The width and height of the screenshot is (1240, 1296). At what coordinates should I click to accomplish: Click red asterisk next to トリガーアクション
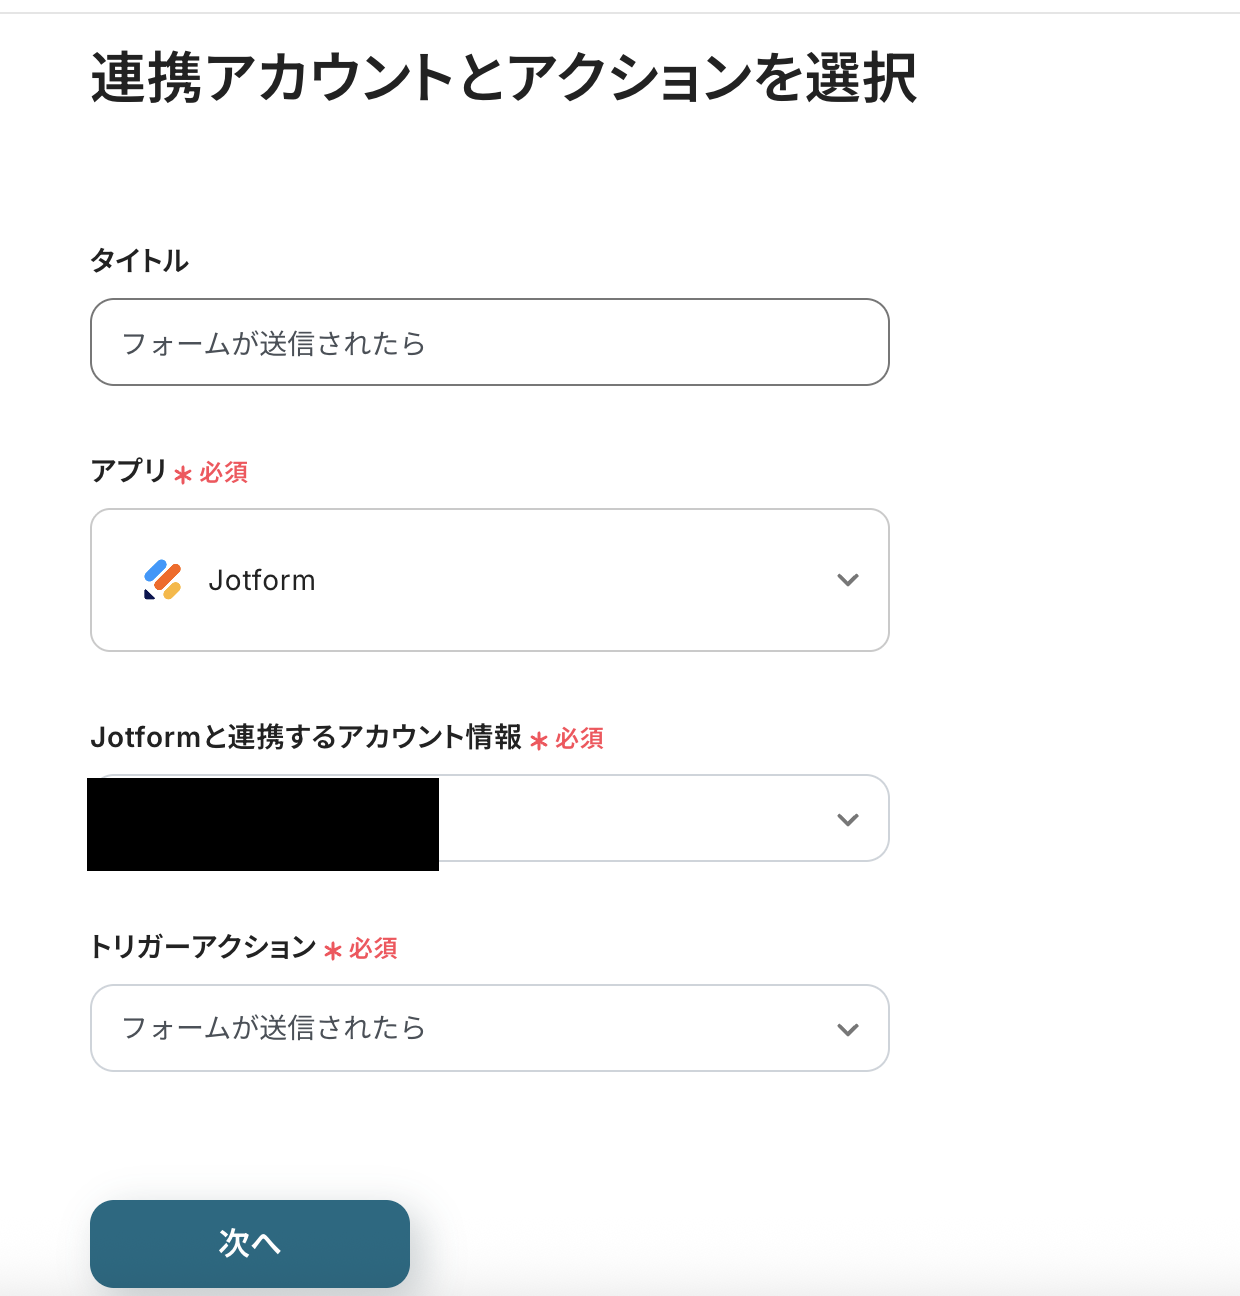point(333,951)
